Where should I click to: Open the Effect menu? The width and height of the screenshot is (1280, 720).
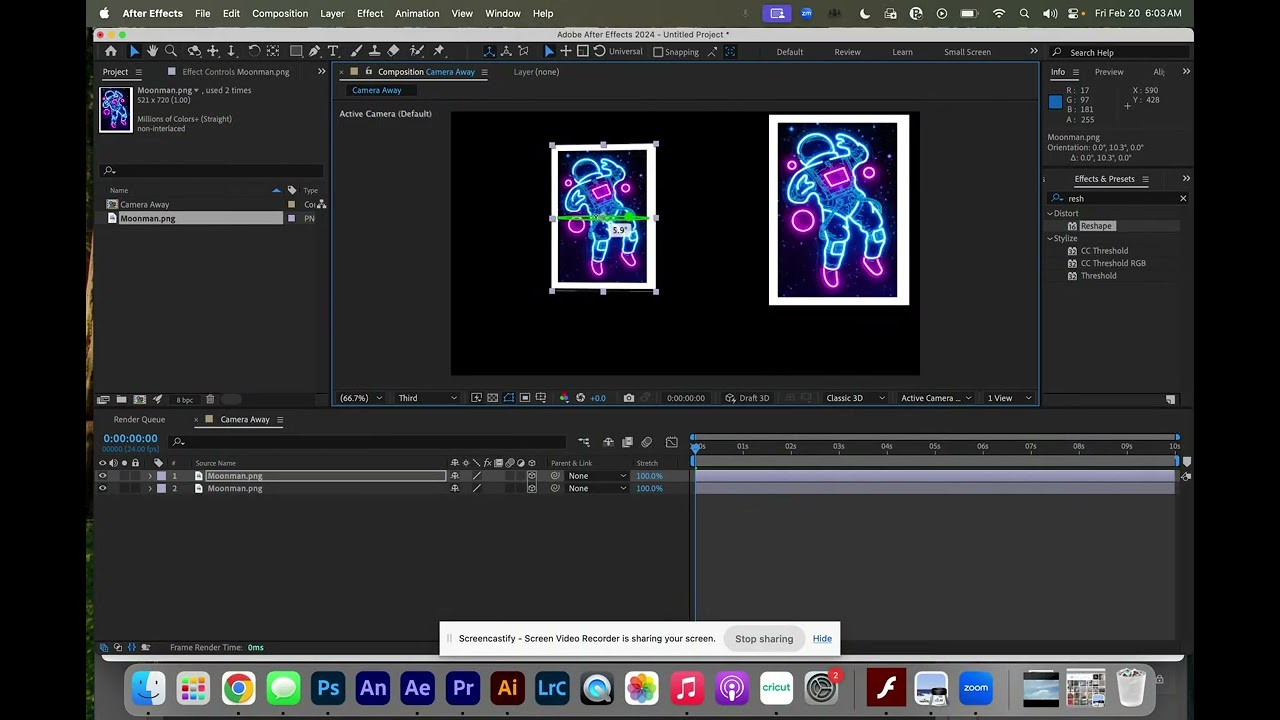[x=370, y=14]
